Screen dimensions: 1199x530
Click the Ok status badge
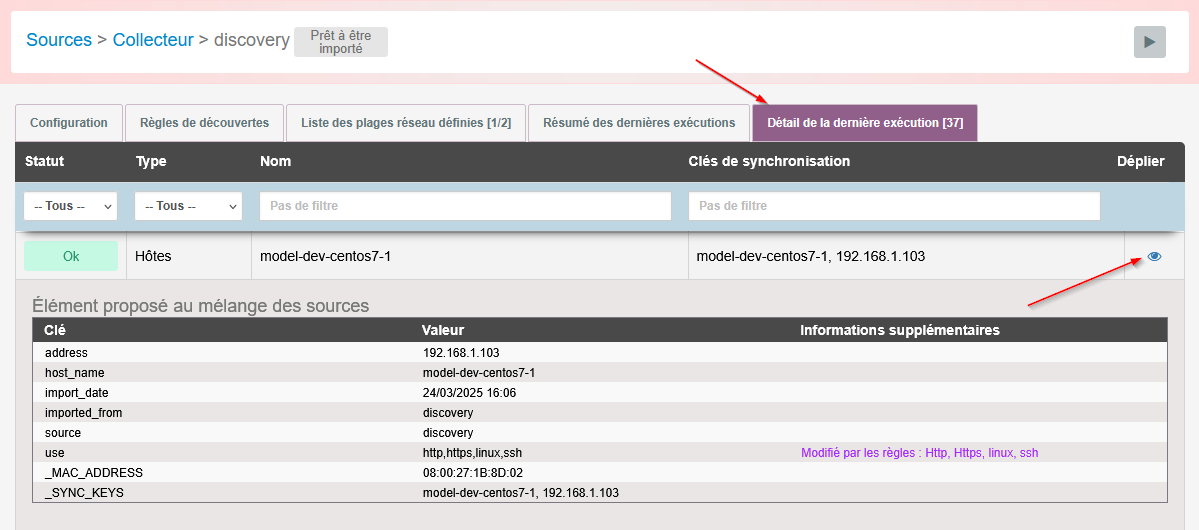71,256
